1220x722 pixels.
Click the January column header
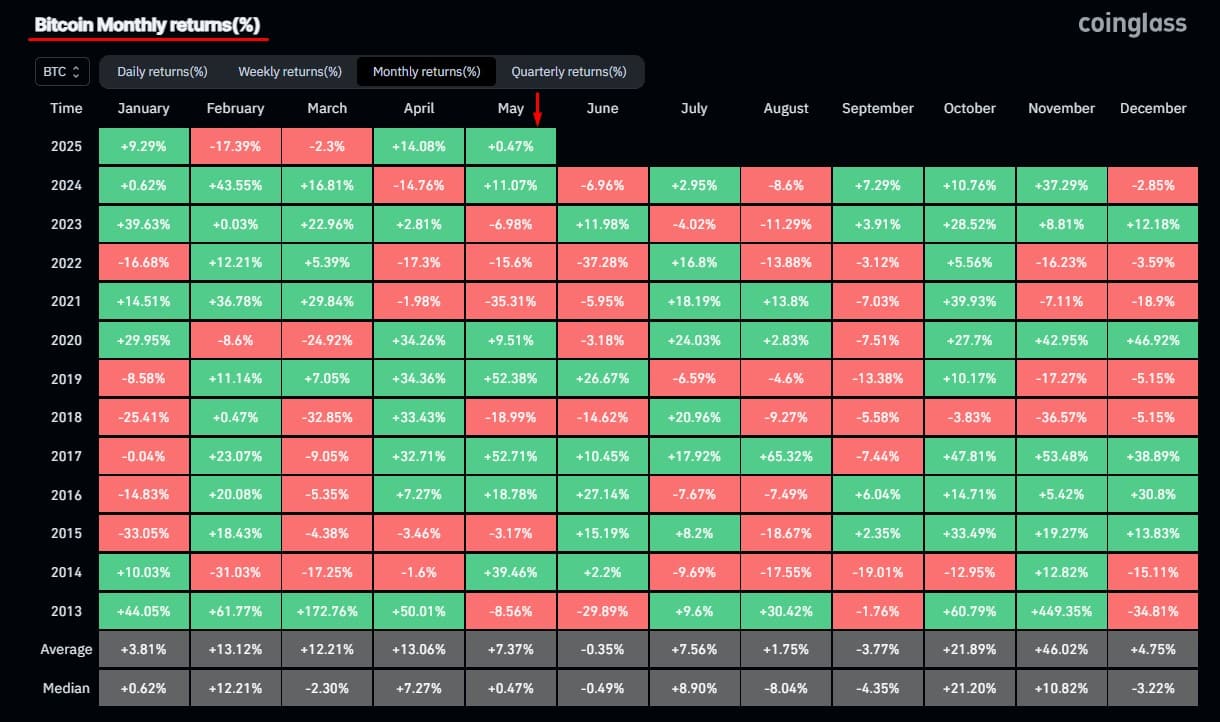(144, 108)
